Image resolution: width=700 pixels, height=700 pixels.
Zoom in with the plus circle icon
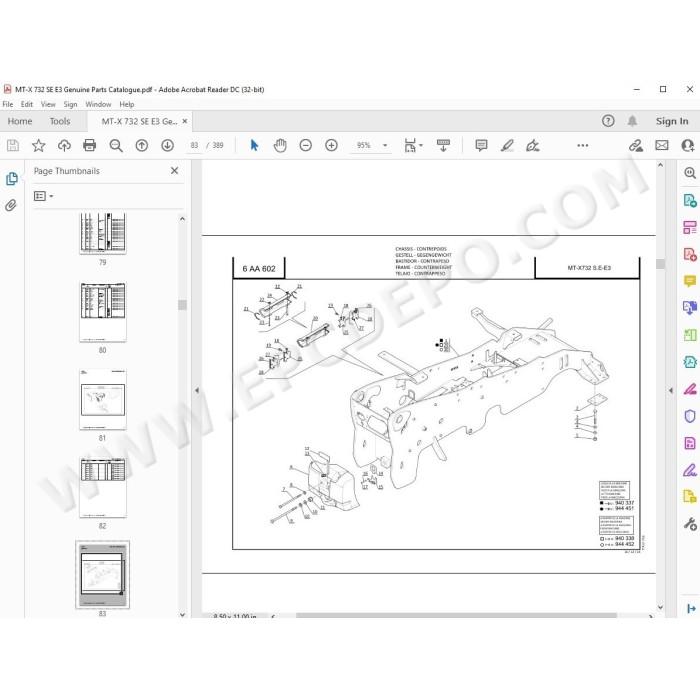(331, 145)
